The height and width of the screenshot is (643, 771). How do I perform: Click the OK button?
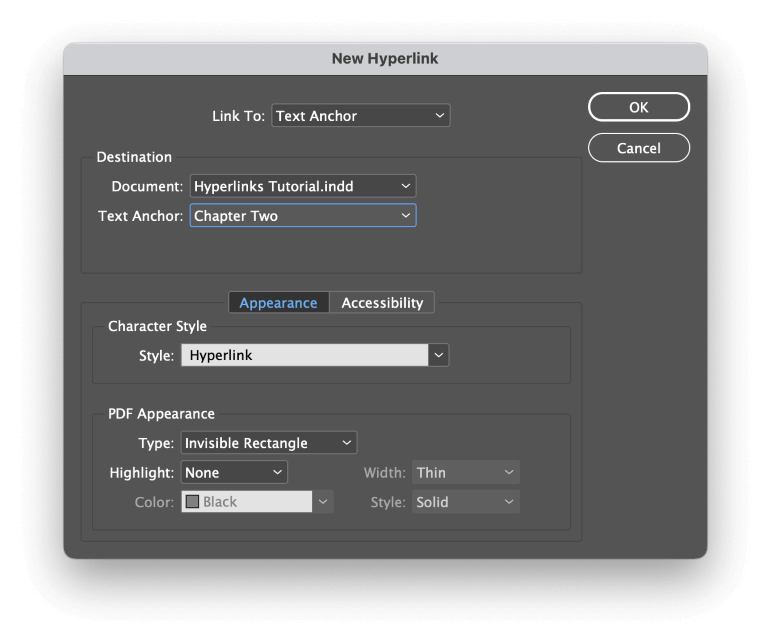(x=638, y=107)
